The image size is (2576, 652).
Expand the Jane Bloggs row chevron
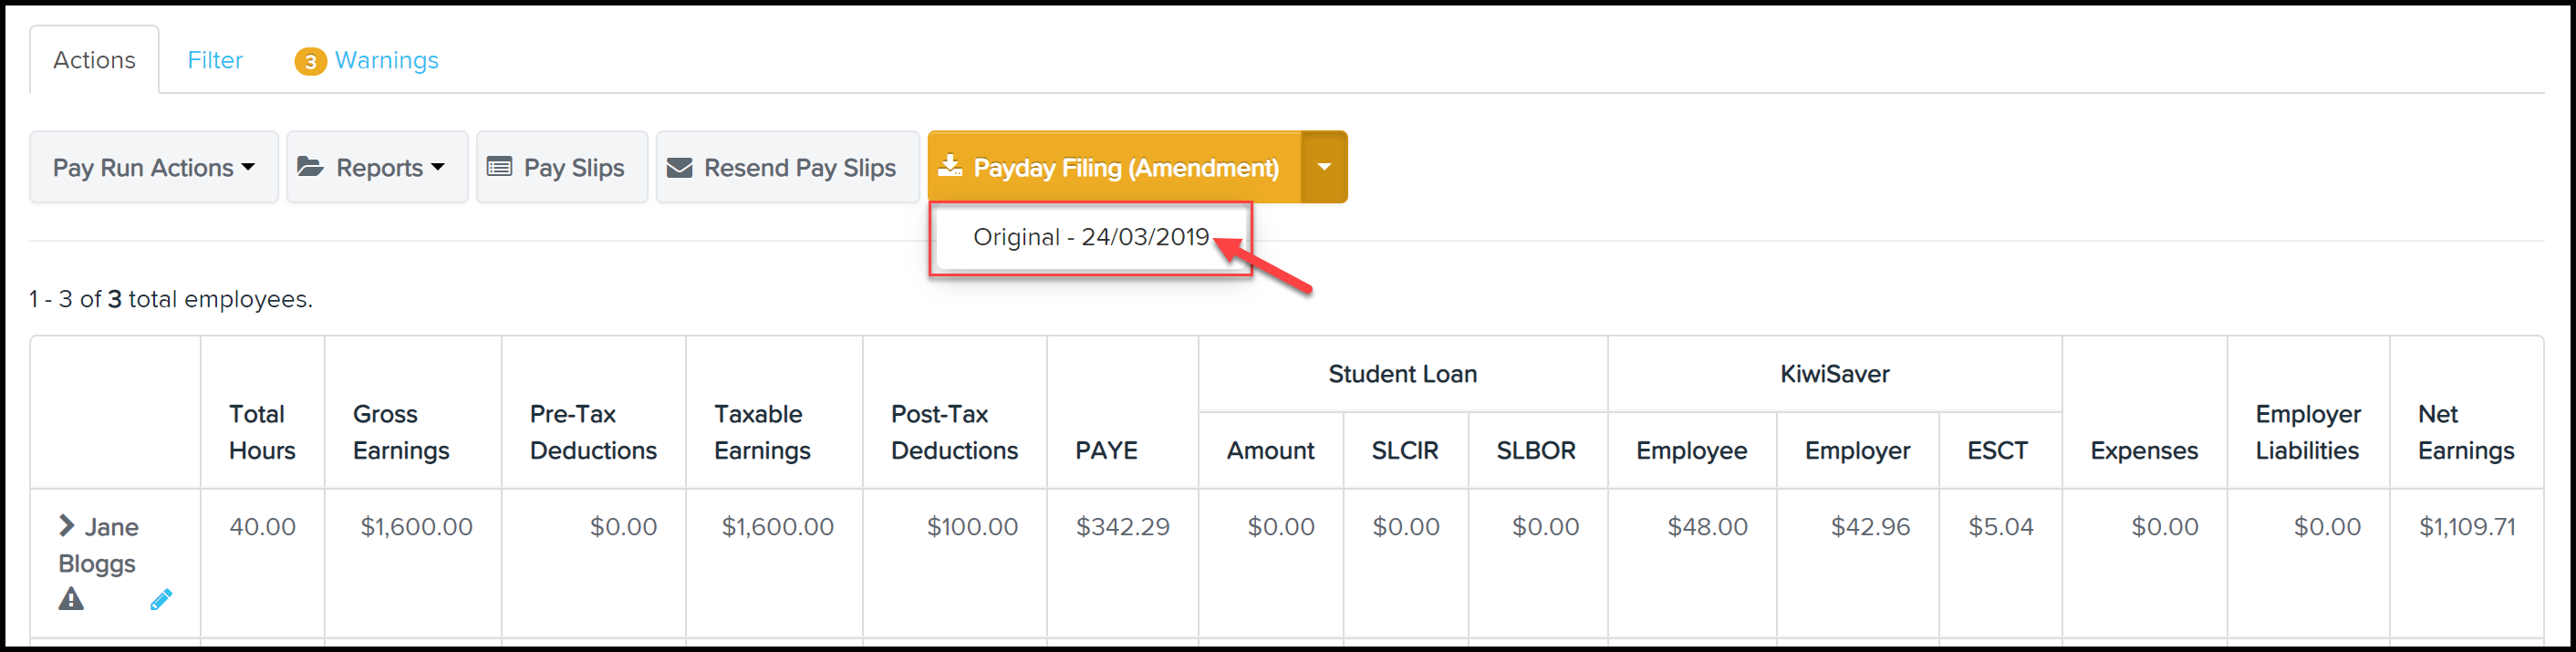pyautogui.click(x=67, y=525)
